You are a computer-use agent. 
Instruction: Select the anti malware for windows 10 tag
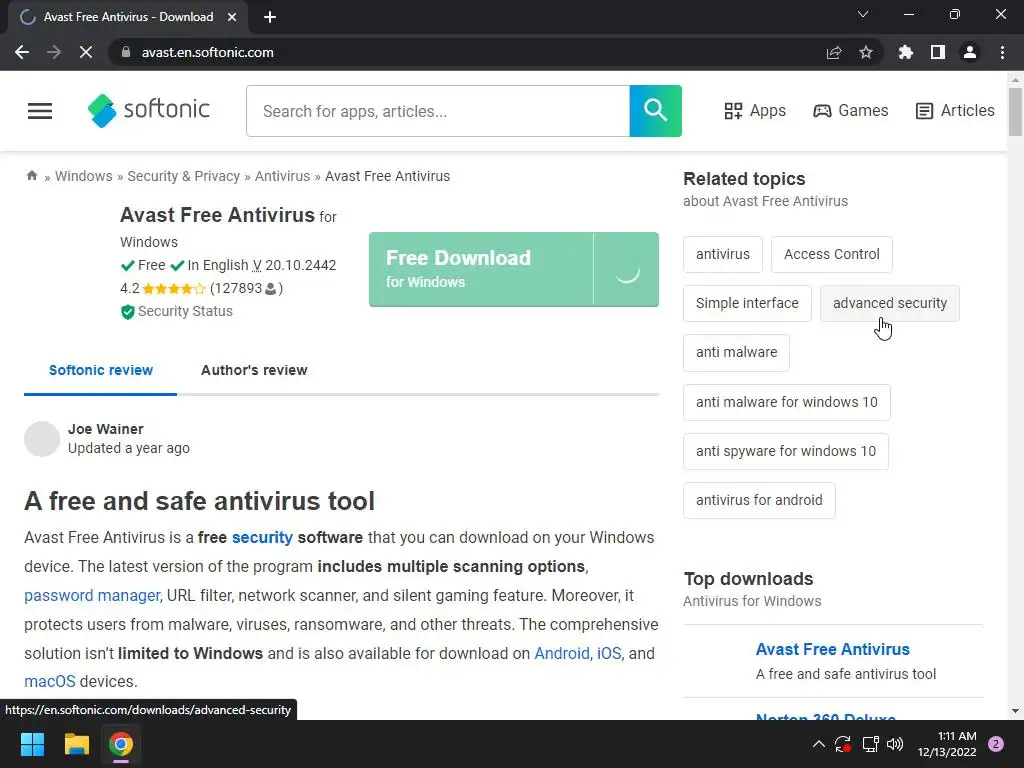(786, 402)
